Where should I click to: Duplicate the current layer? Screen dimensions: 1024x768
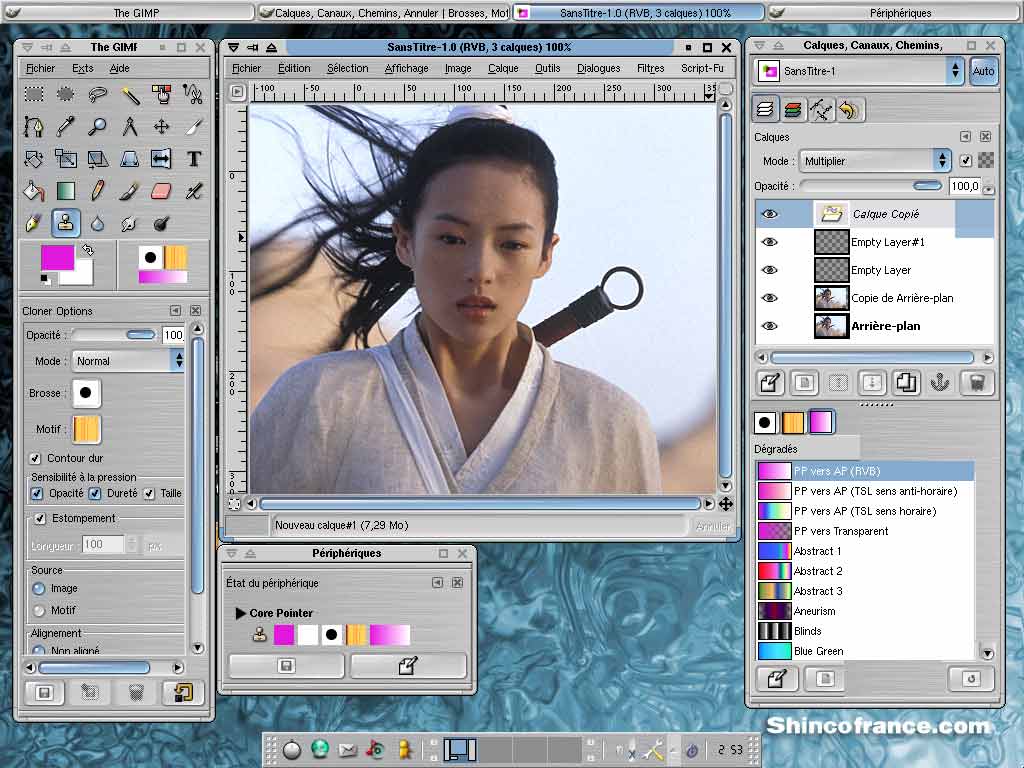[x=906, y=383]
